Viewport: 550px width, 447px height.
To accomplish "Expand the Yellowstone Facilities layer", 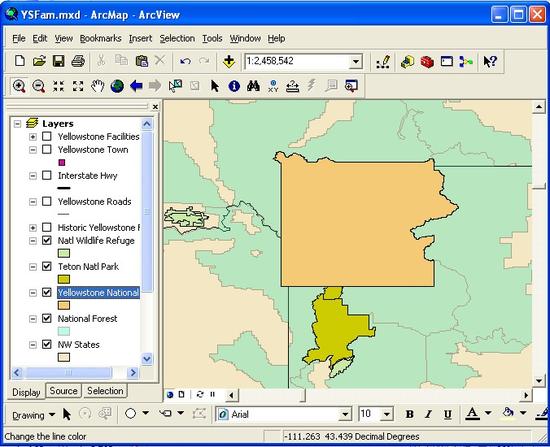I will (33, 137).
